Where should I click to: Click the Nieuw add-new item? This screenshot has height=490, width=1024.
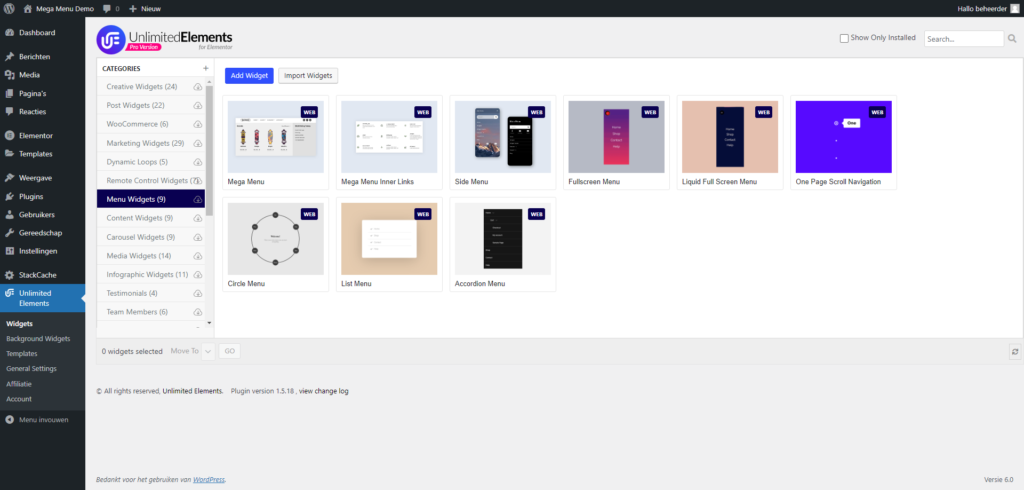(x=145, y=8)
